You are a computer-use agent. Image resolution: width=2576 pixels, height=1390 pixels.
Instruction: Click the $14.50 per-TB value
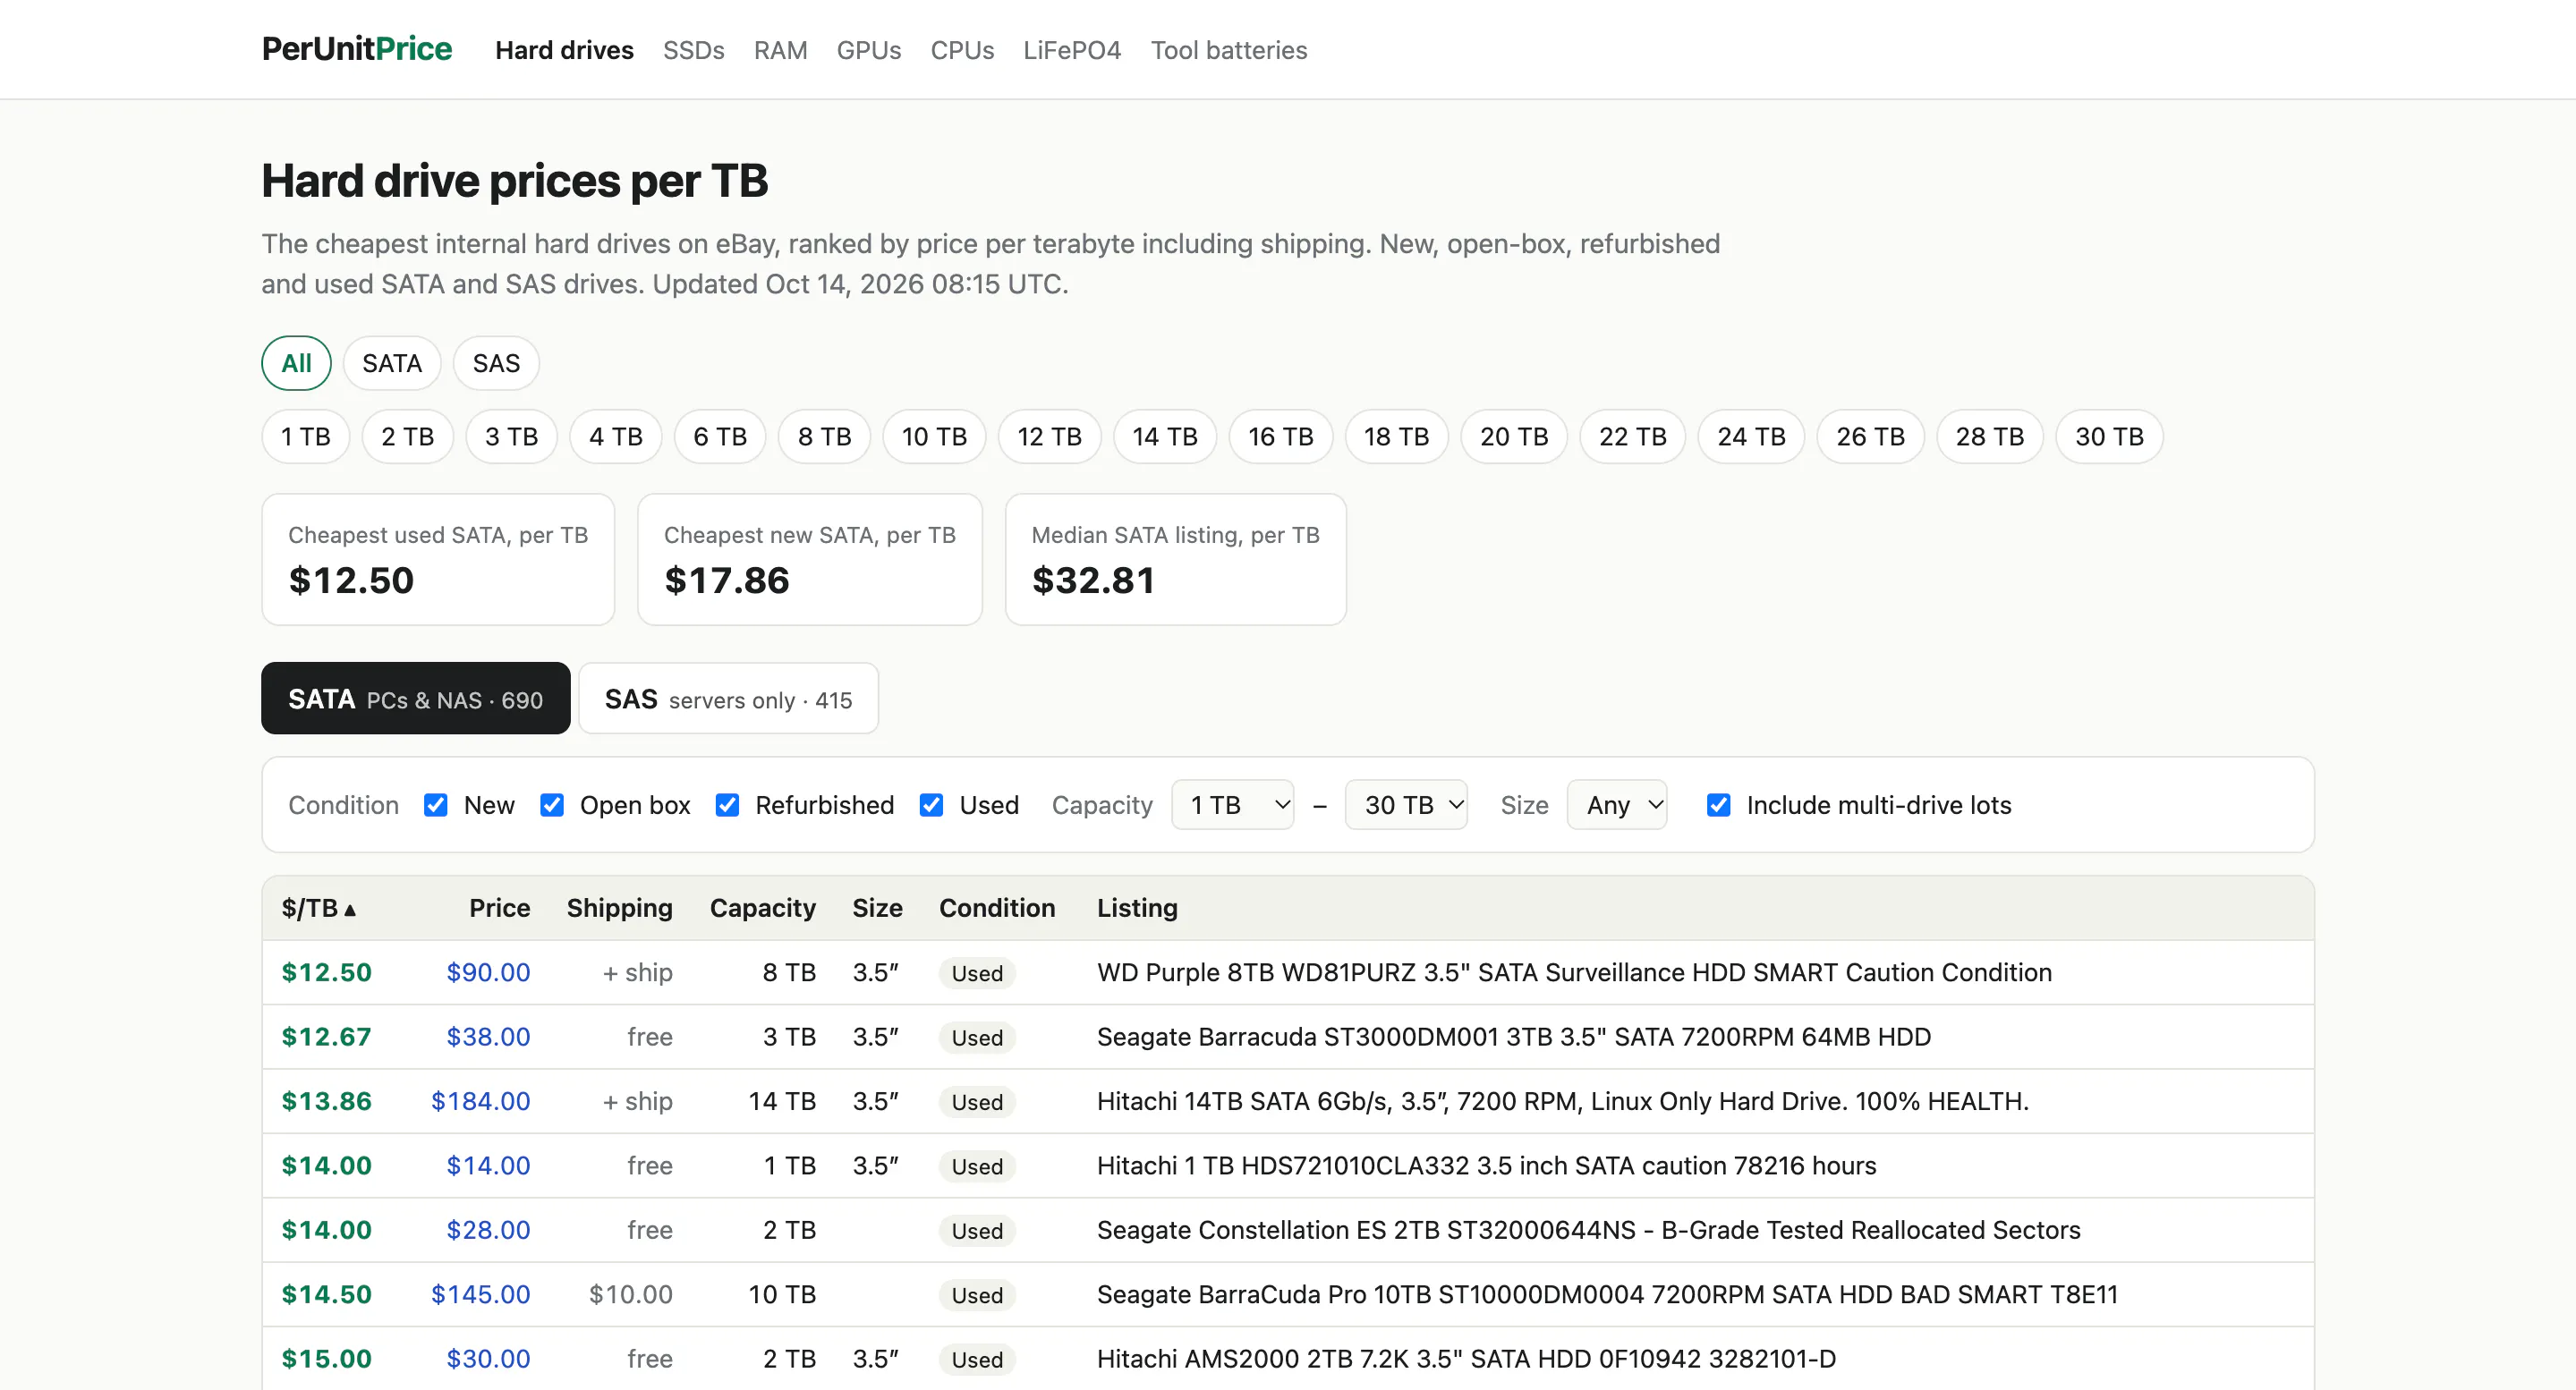[x=326, y=1294]
